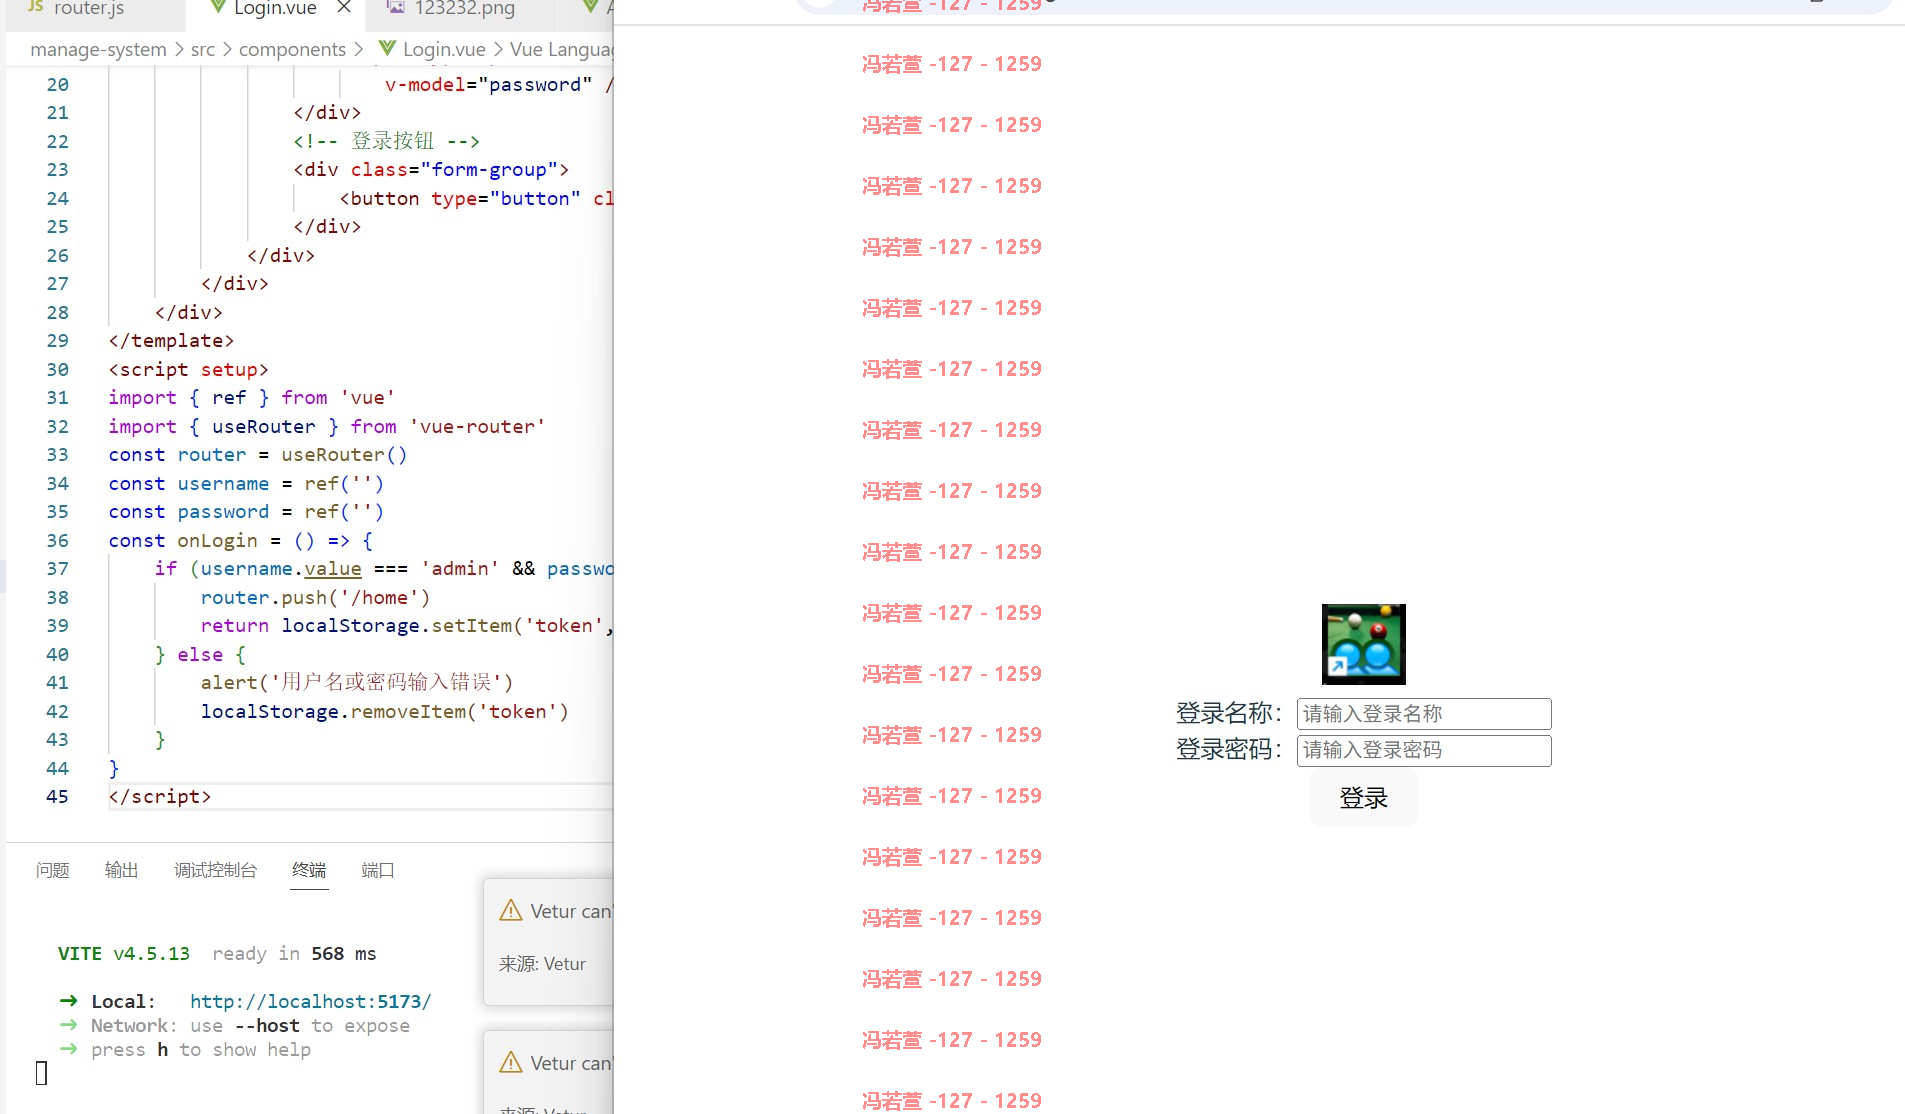Image resolution: width=1905 pixels, height=1114 pixels.
Task: Click the 'const username' declaration line
Action: [246, 483]
